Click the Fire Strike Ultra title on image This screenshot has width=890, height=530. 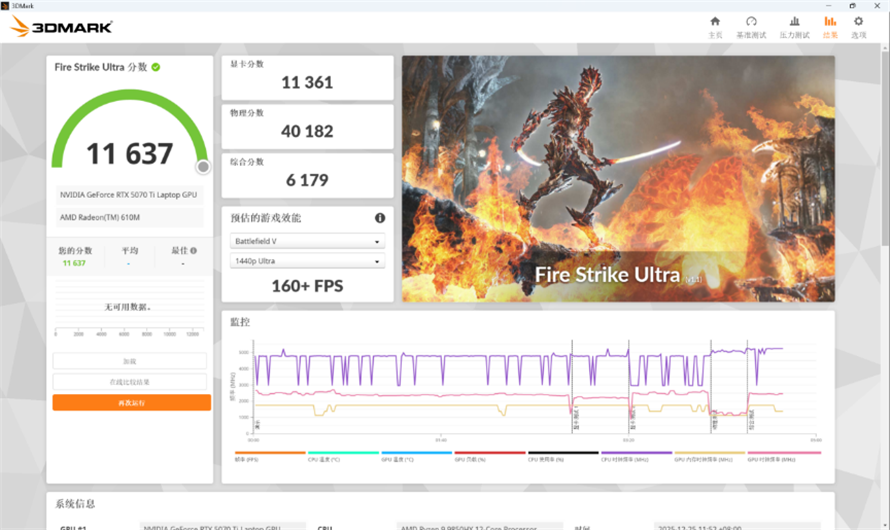(x=607, y=275)
